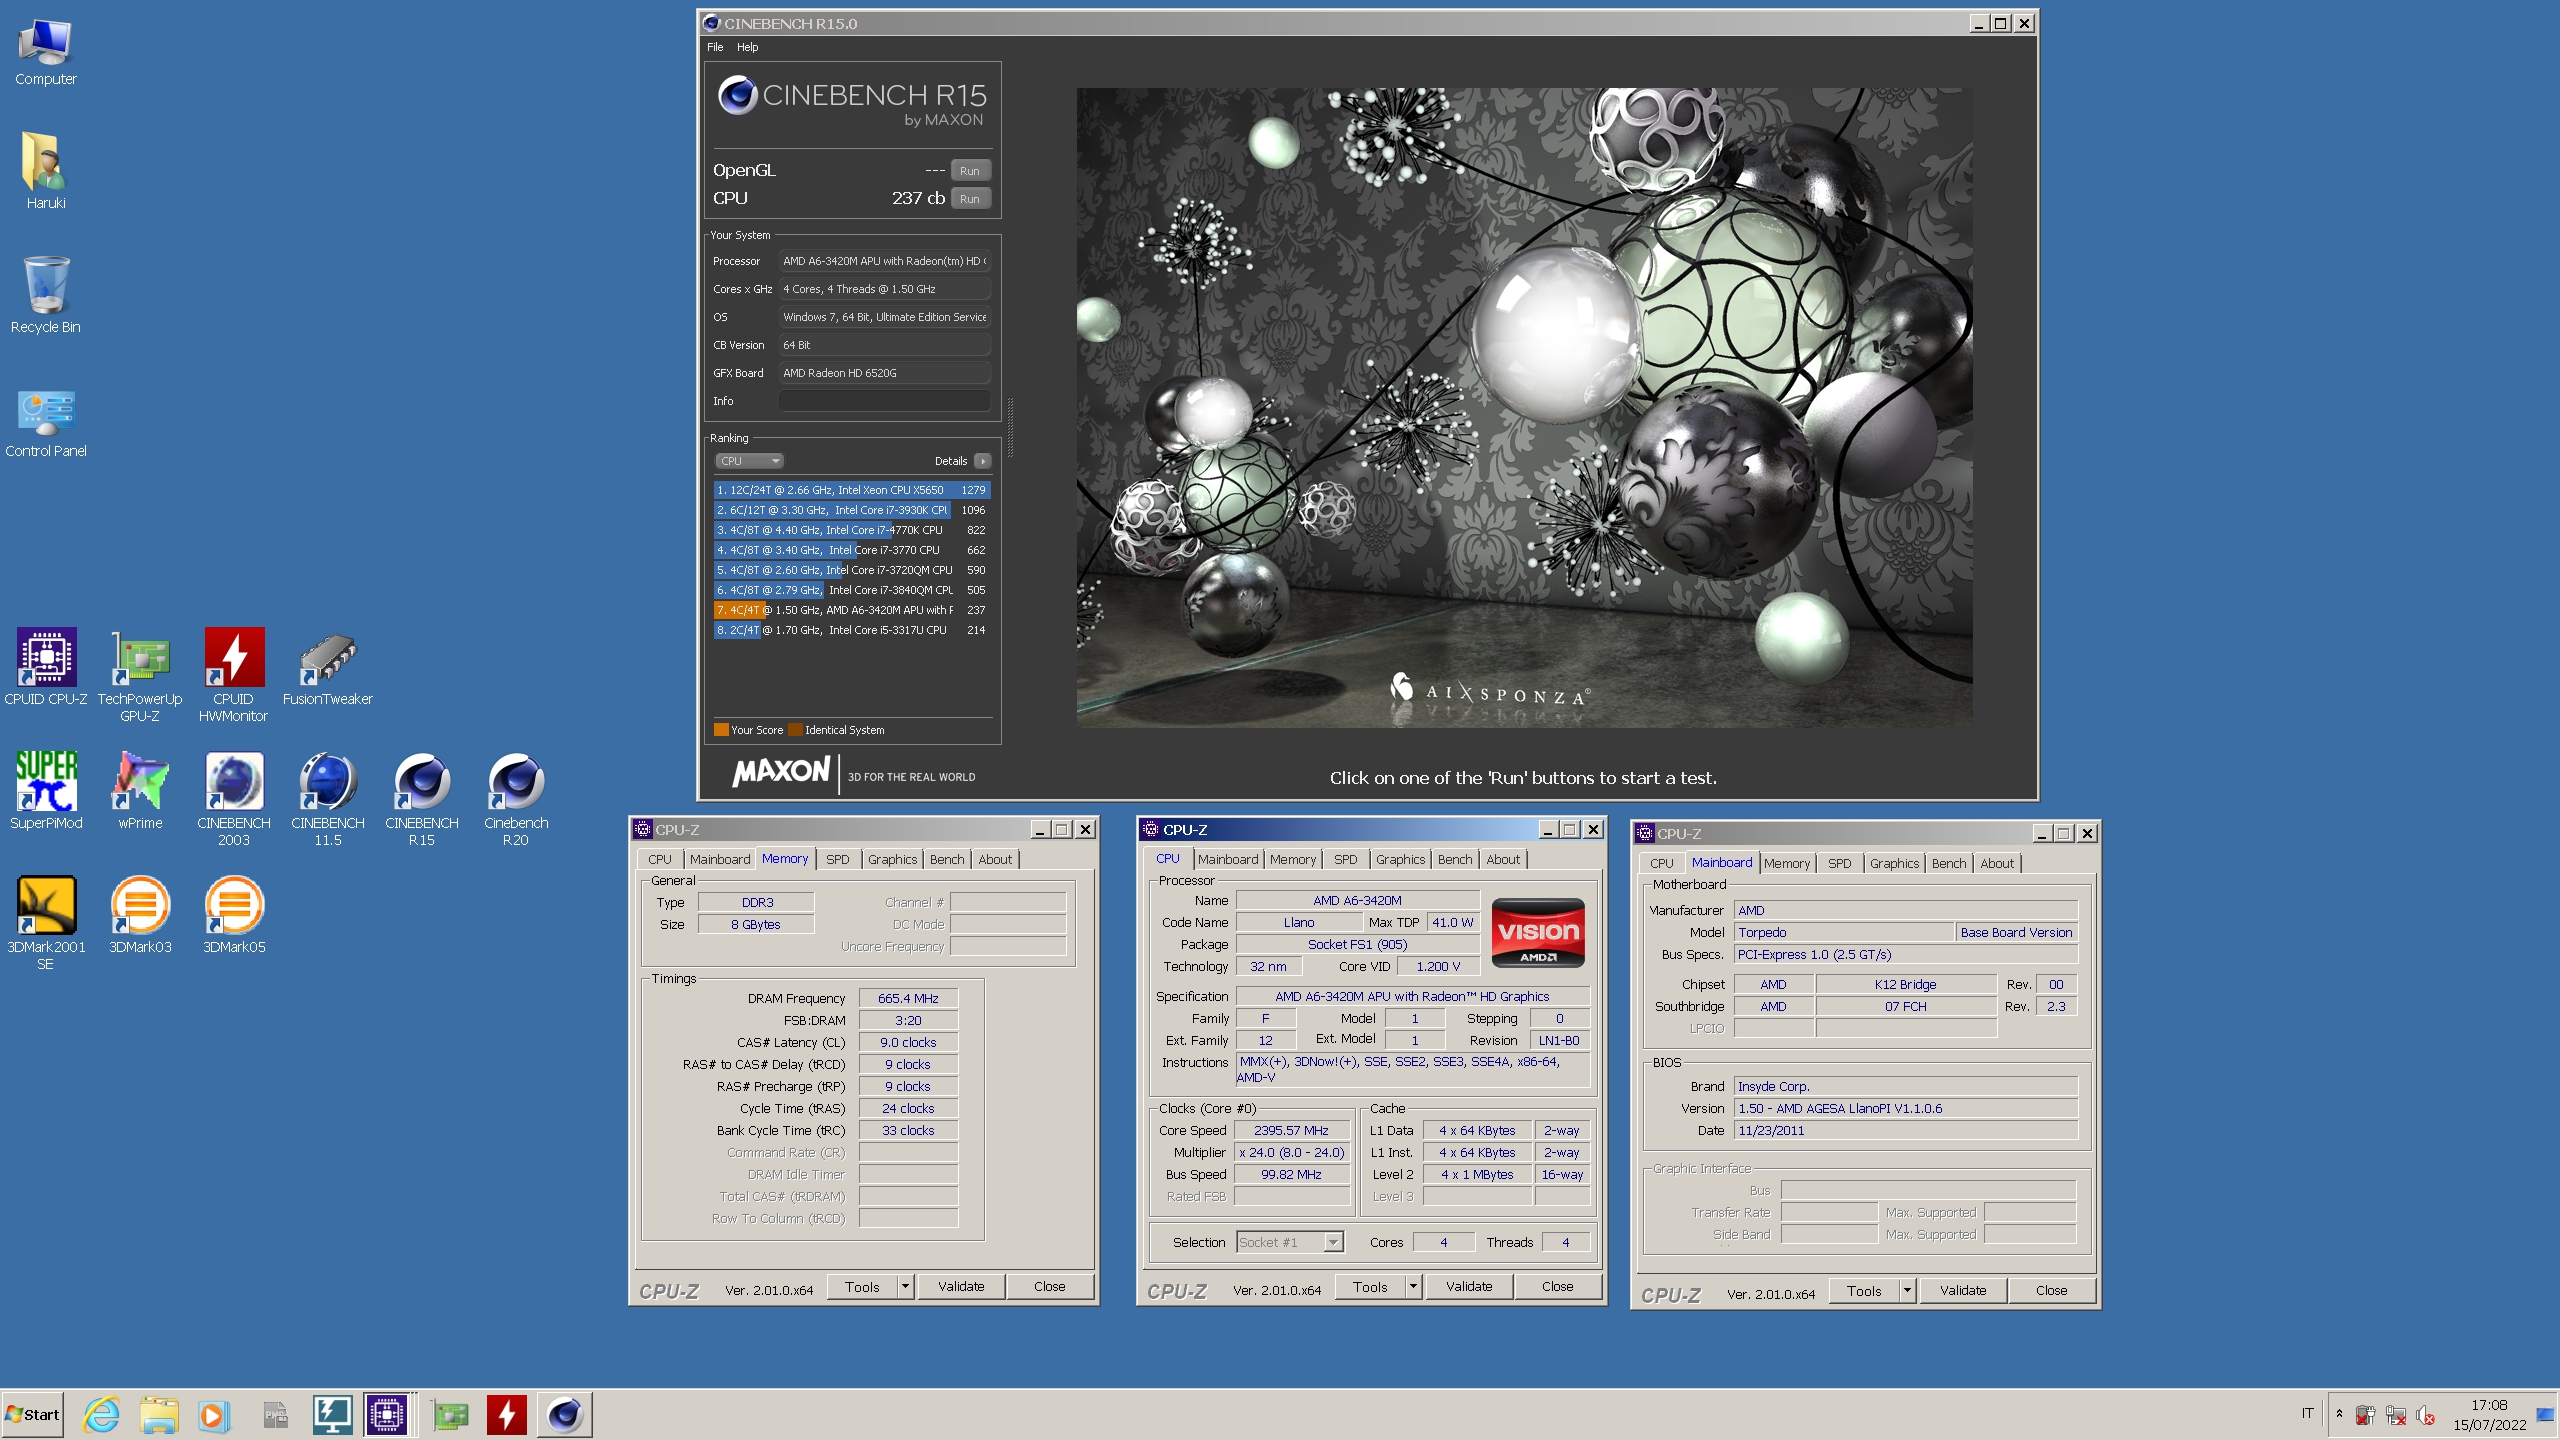Open Internet Explorer from the taskbar
This screenshot has height=1440, width=2560.
(x=101, y=1415)
